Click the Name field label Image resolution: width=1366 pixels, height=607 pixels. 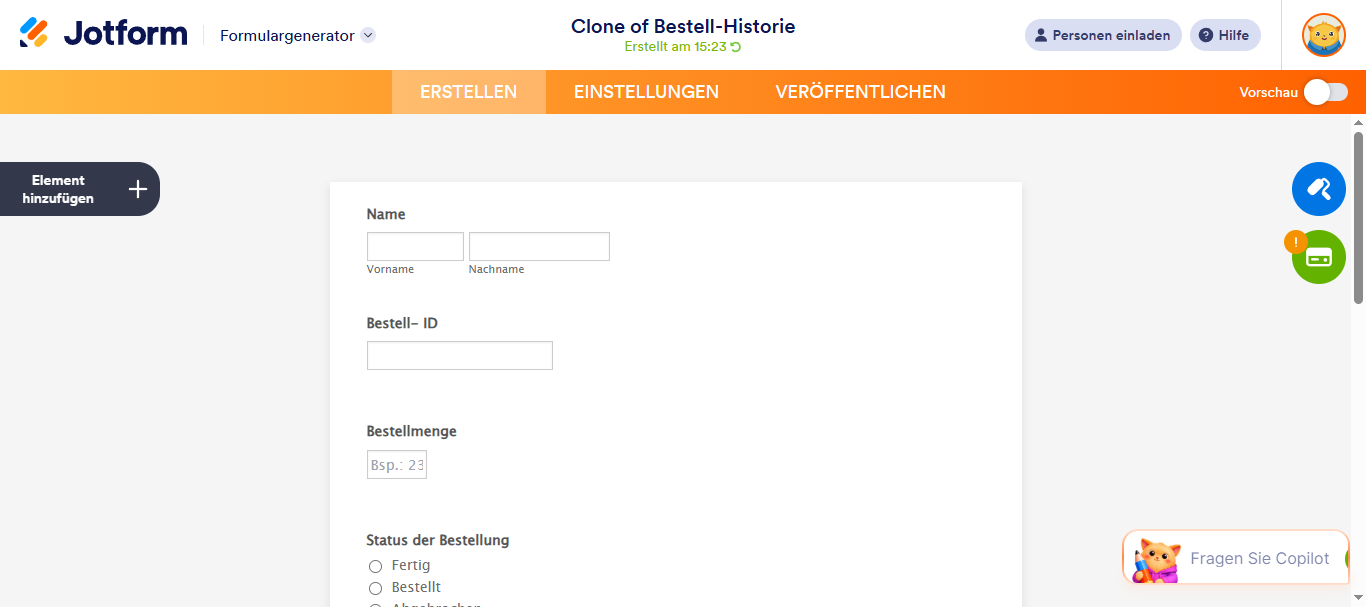pos(386,214)
